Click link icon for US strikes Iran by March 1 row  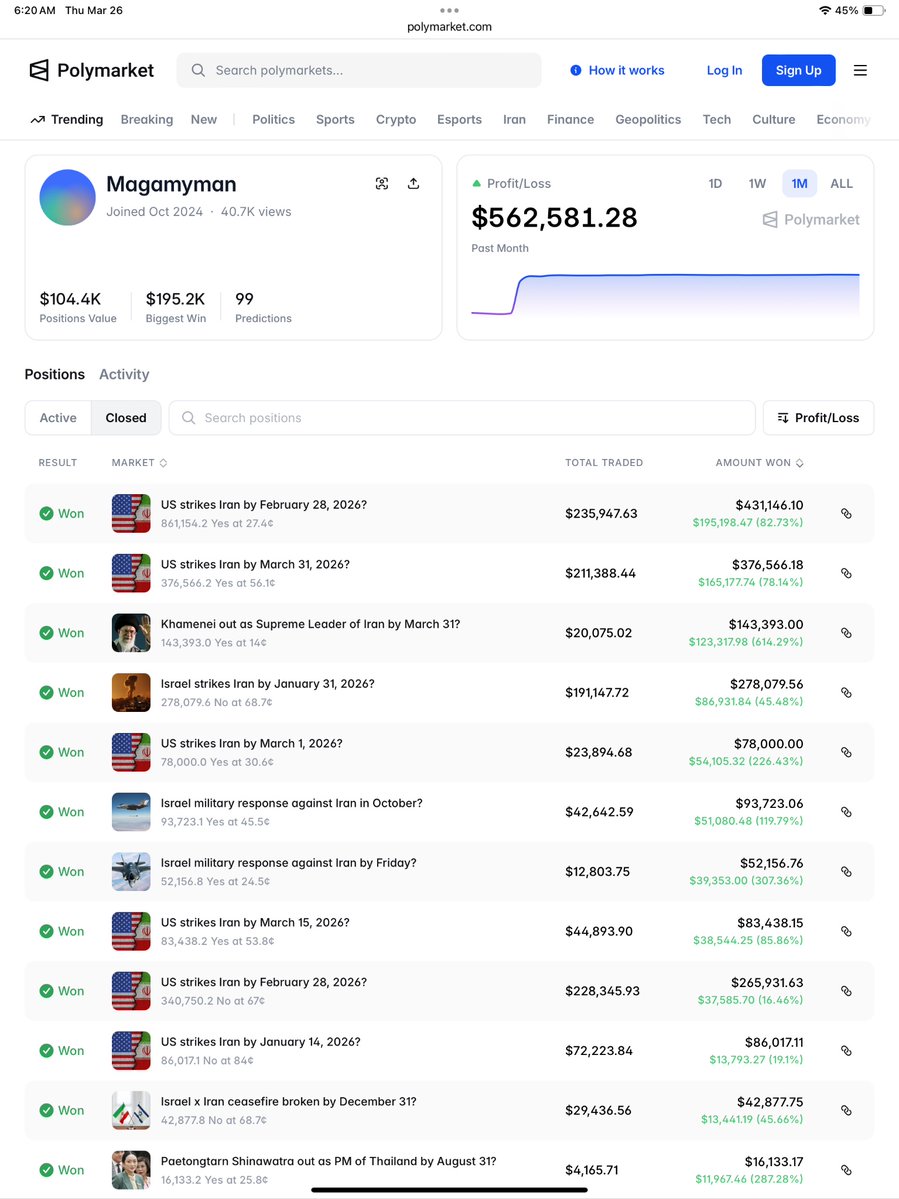pyautogui.click(x=846, y=752)
